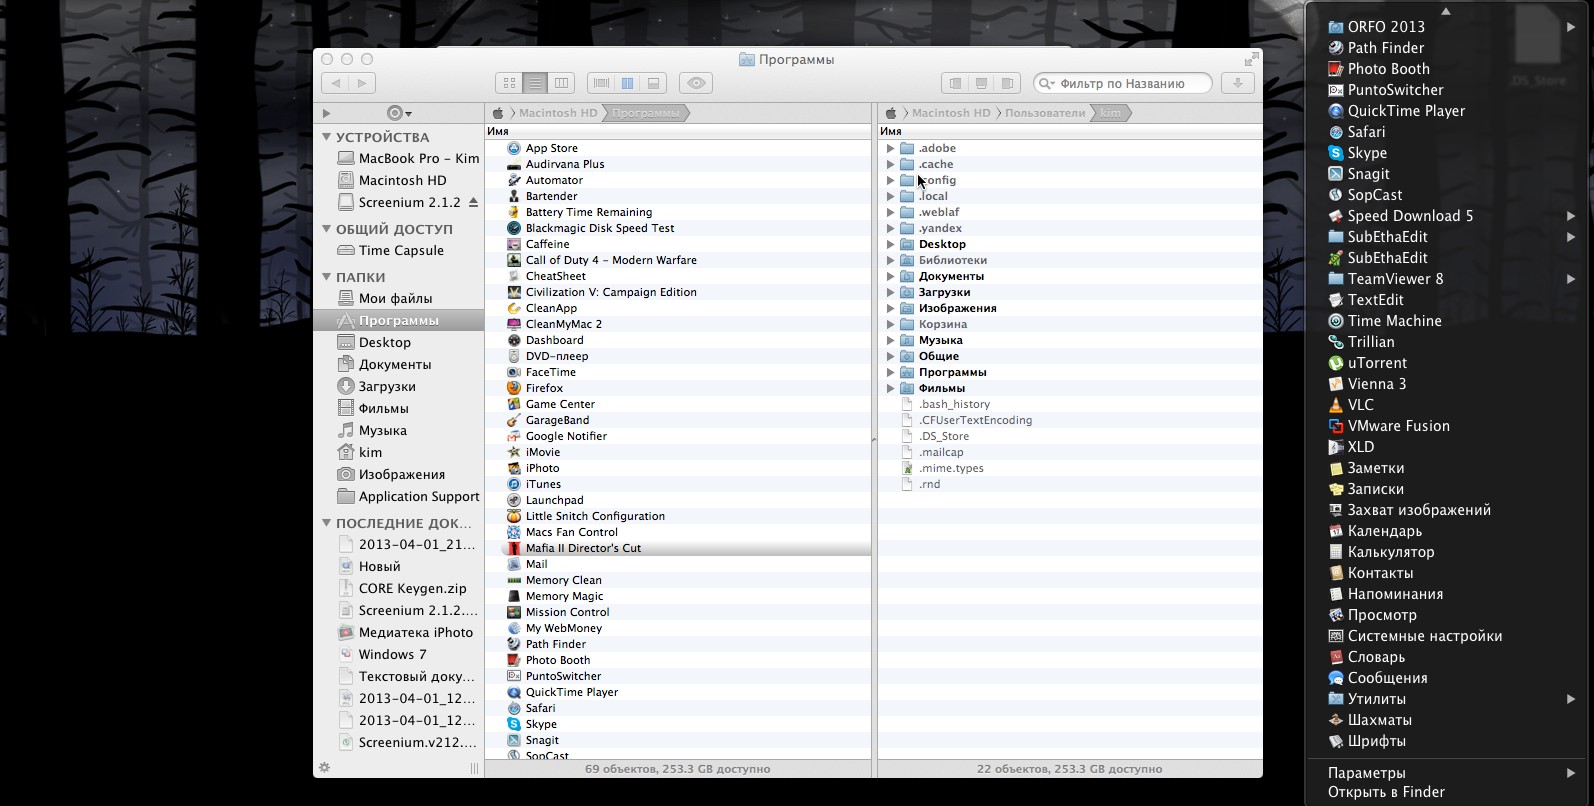Select the App Store application icon
Viewport: 1594px width, 806px height.
pos(514,148)
